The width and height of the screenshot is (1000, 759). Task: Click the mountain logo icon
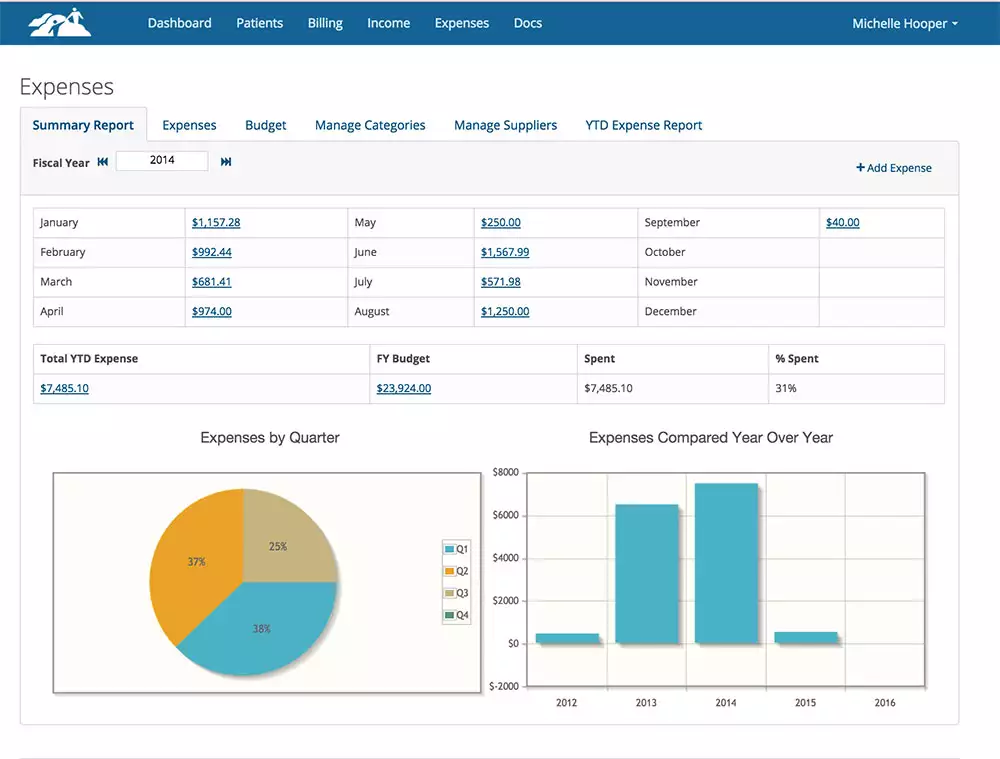click(59, 22)
